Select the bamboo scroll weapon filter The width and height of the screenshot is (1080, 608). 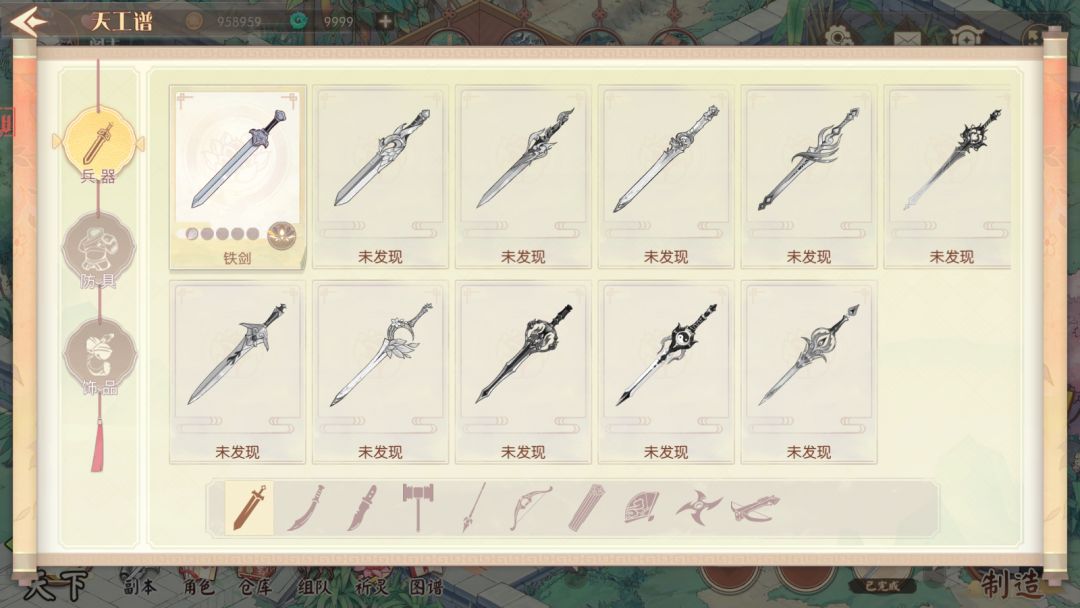click(x=586, y=507)
